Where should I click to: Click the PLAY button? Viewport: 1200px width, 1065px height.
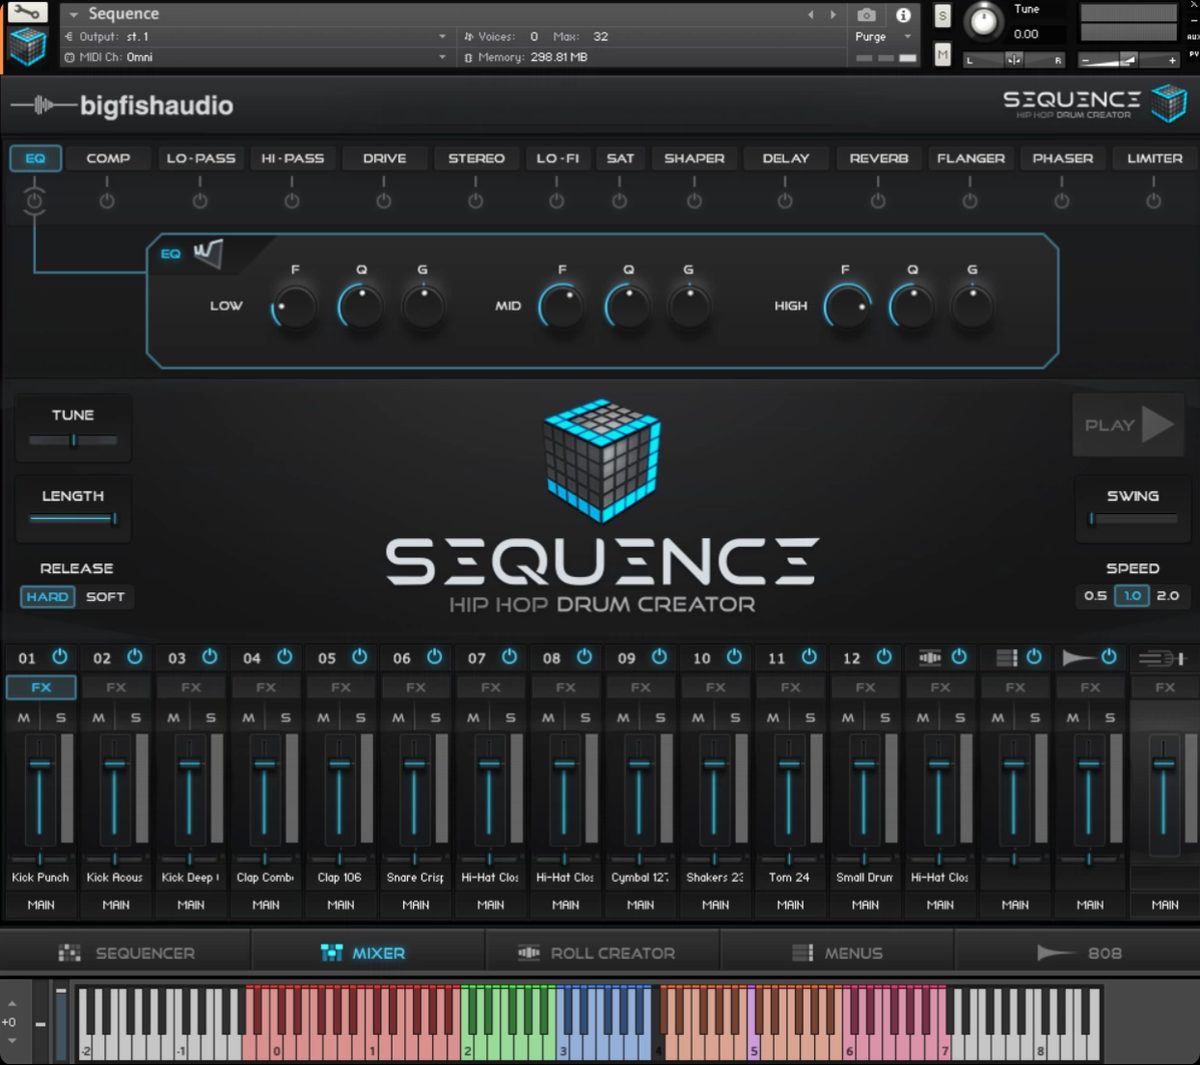point(1128,425)
